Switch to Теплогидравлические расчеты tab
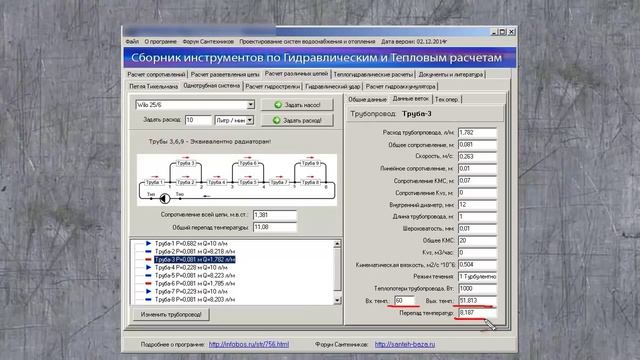This screenshot has width=640, height=360. point(373,74)
